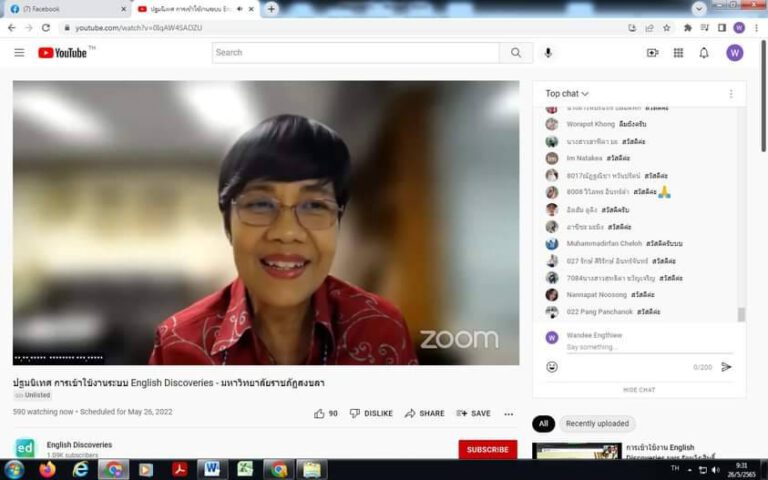Image resolution: width=768 pixels, height=480 pixels.
Task: Subscribe to English Discoveries channel
Action: point(487,449)
